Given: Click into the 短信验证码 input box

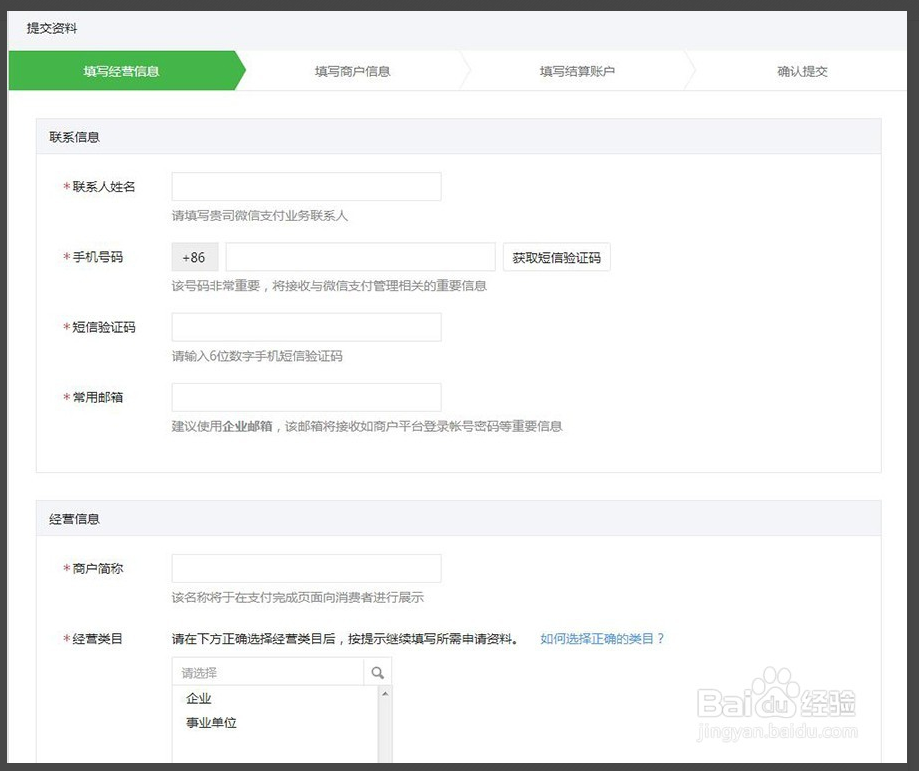Looking at the screenshot, I should tap(306, 327).
